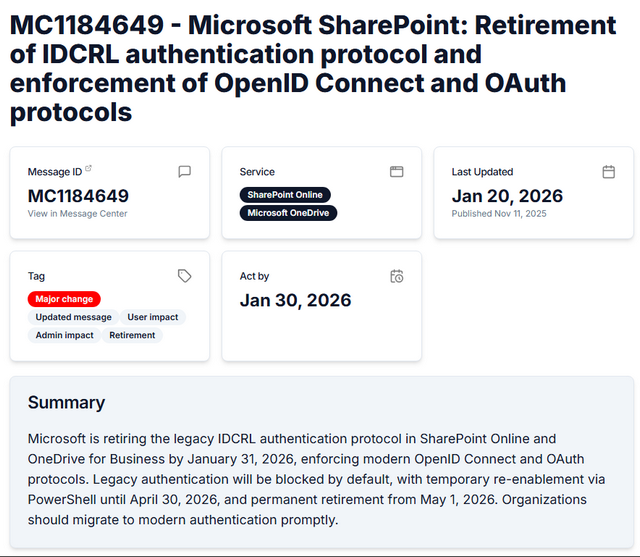Click the Admin impact tag
Viewport: 640px width, 557px height.
(x=64, y=335)
